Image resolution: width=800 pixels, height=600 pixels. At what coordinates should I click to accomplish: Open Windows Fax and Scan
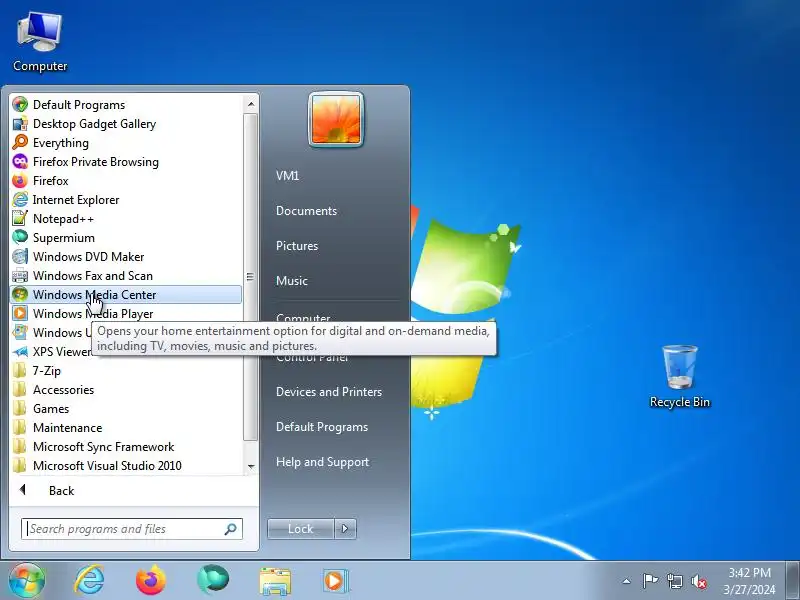tap(126, 276)
